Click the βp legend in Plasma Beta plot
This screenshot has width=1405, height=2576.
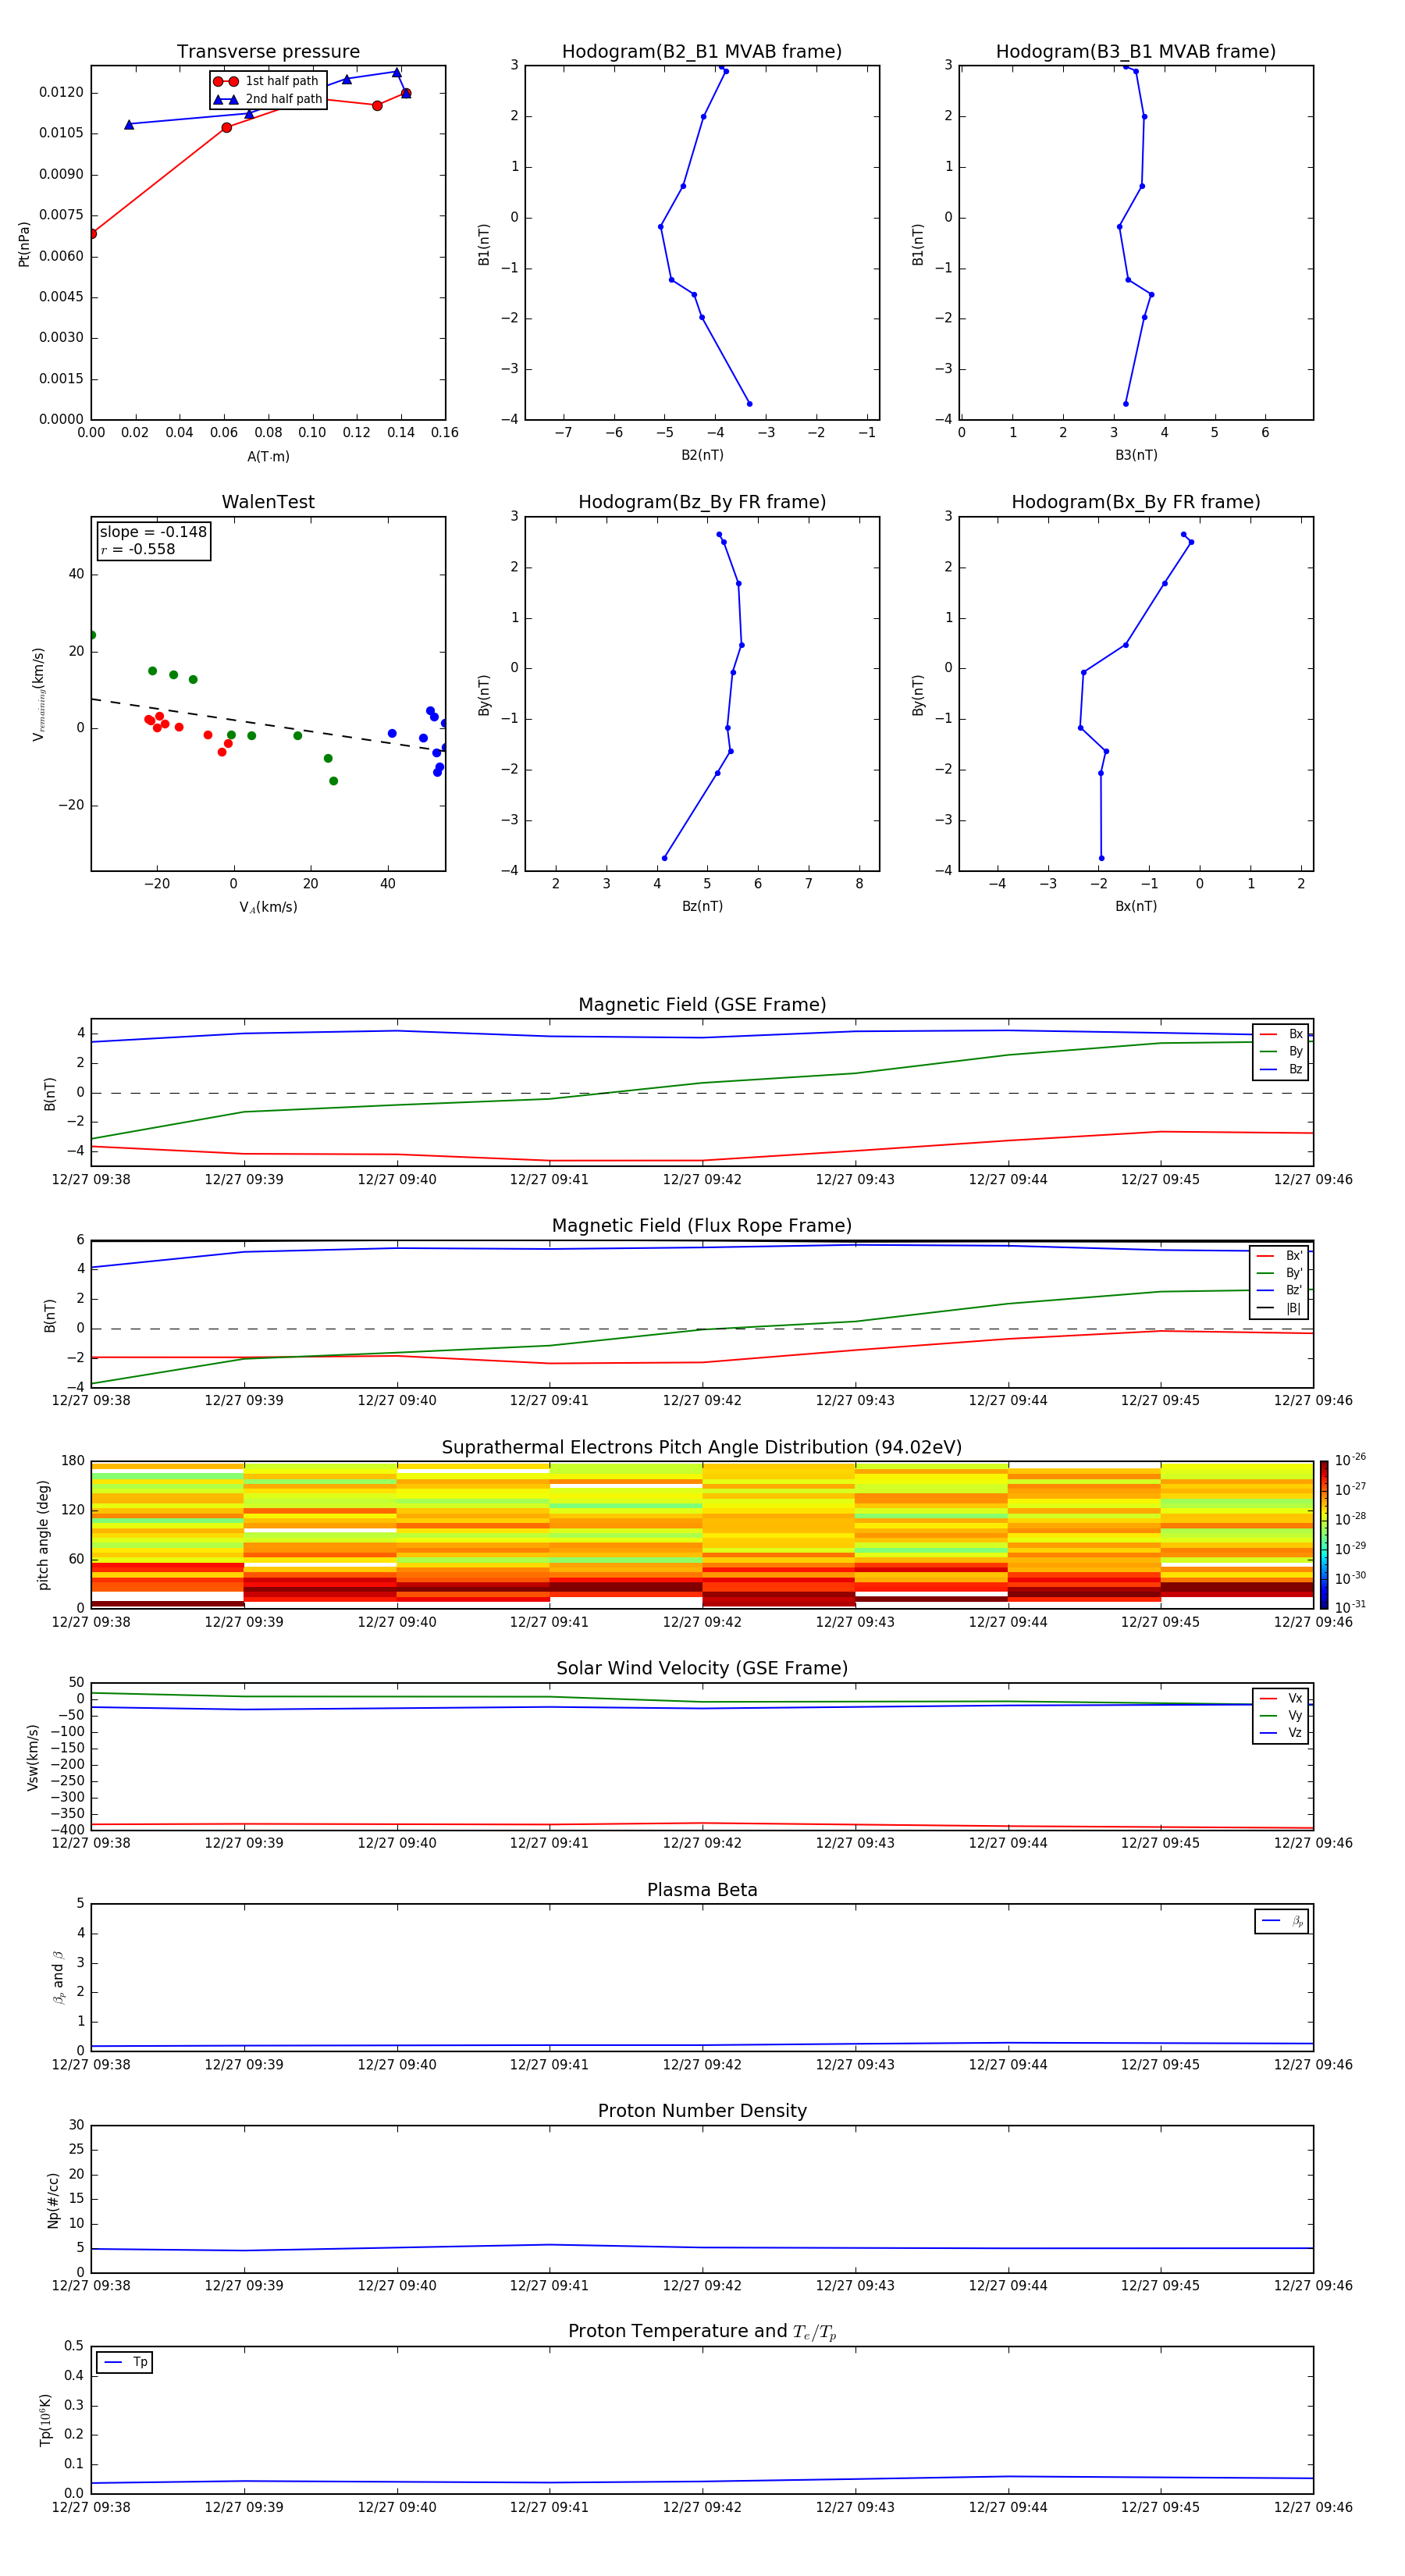coord(1282,1921)
